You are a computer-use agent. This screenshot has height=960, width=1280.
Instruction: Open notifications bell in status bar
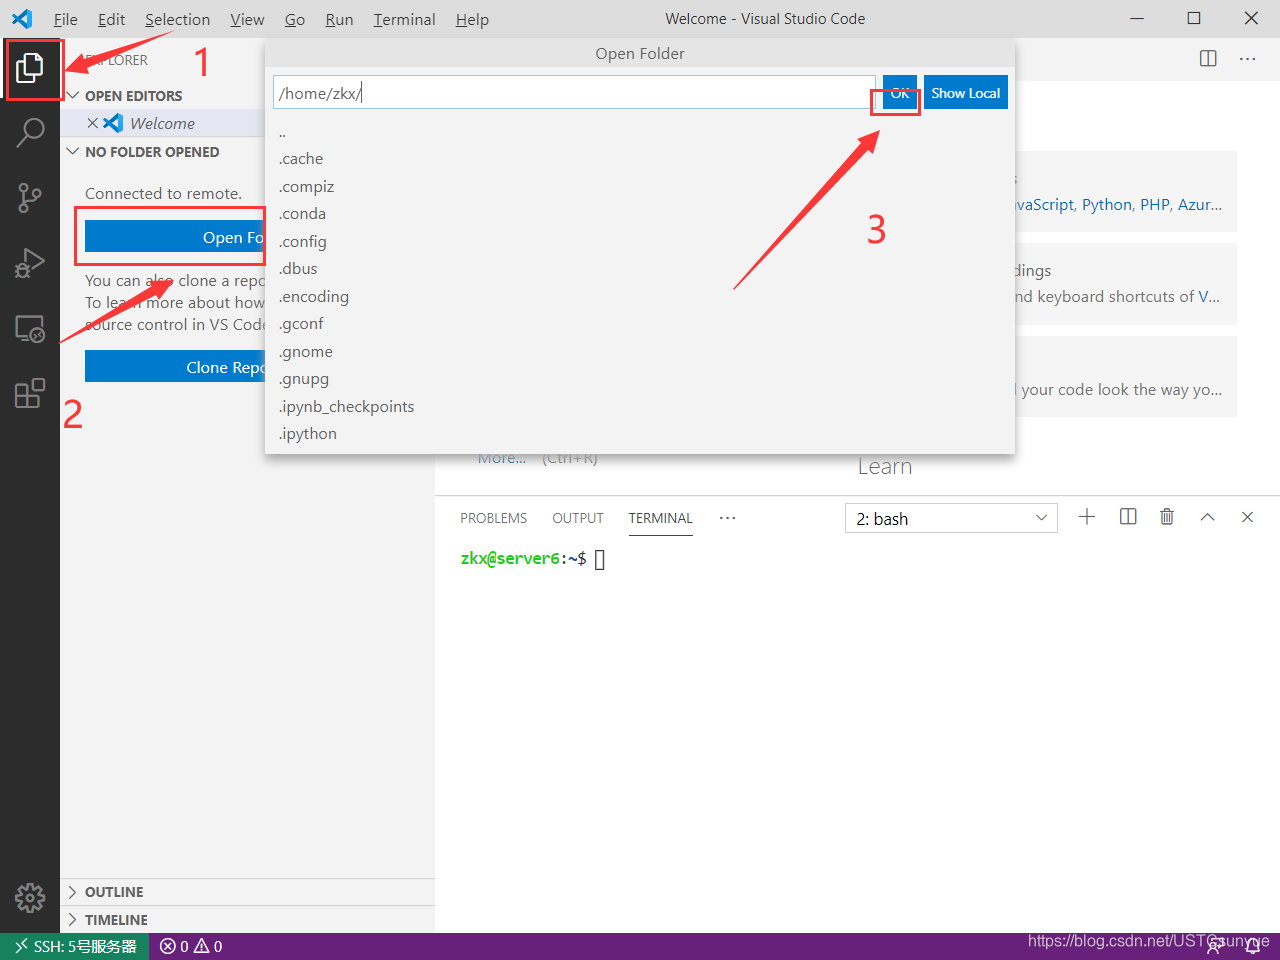(x=1251, y=946)
